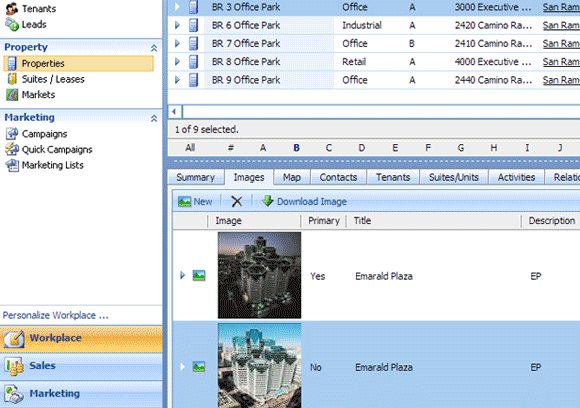Switch to the Map tab
Image resolution: width=580 pixels, height=408 pixels.
pos(292,177)
